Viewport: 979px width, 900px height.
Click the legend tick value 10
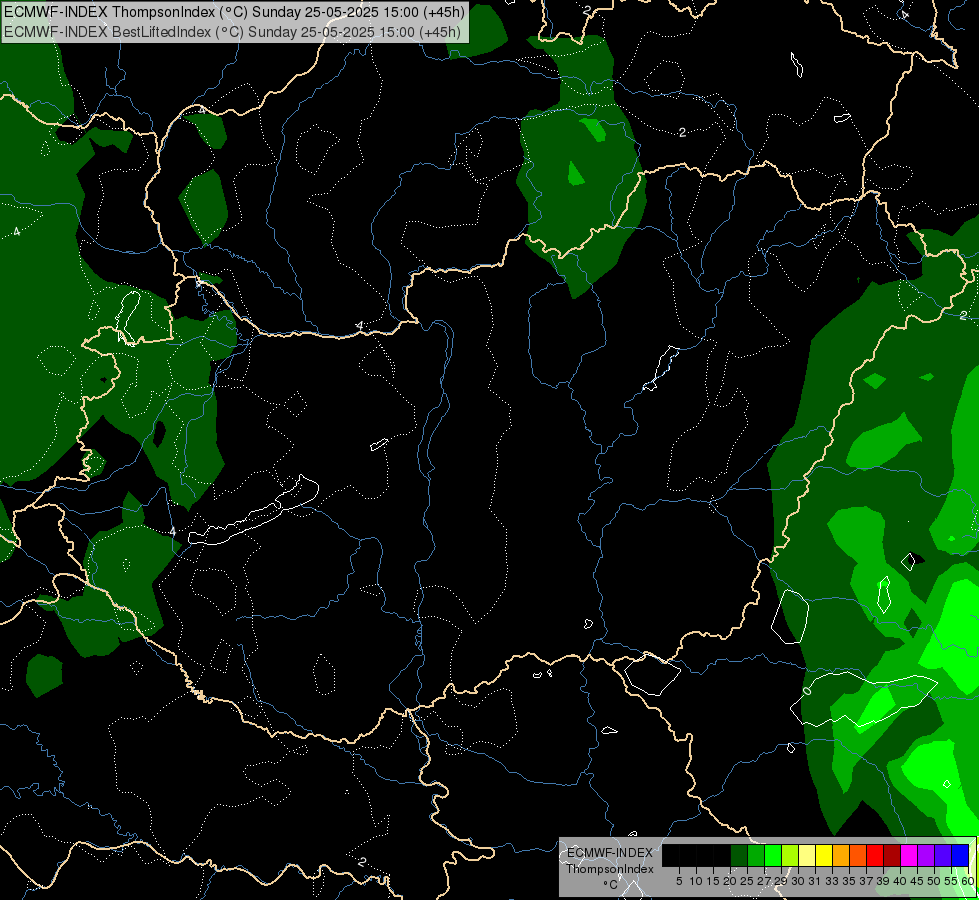(696, 881)
